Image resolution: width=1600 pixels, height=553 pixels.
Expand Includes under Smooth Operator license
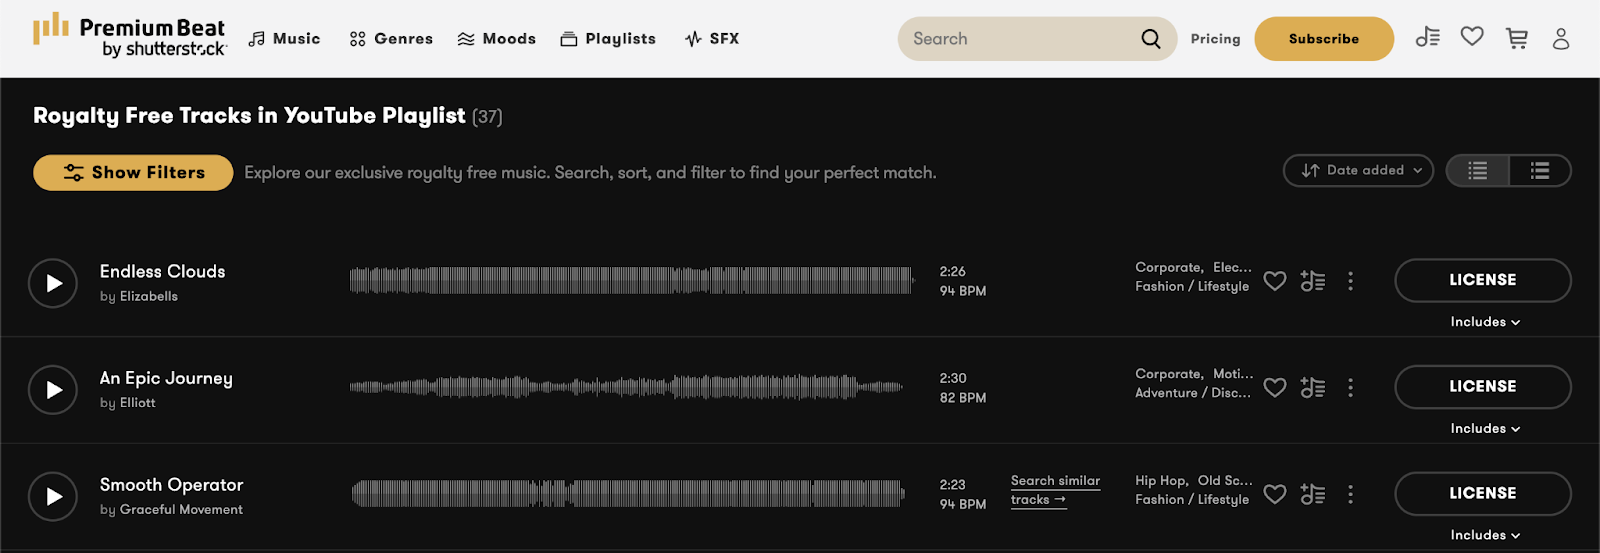point(1485,536)
